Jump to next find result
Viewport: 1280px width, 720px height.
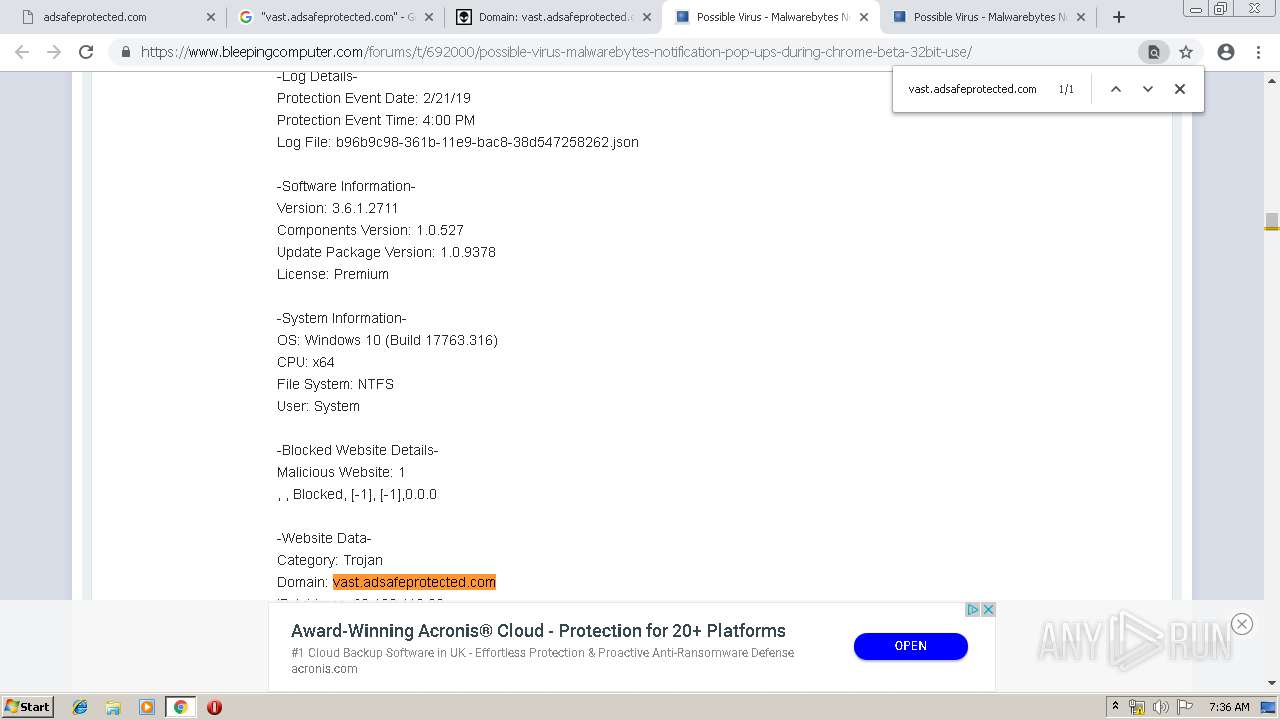[x=1148, y=89]
